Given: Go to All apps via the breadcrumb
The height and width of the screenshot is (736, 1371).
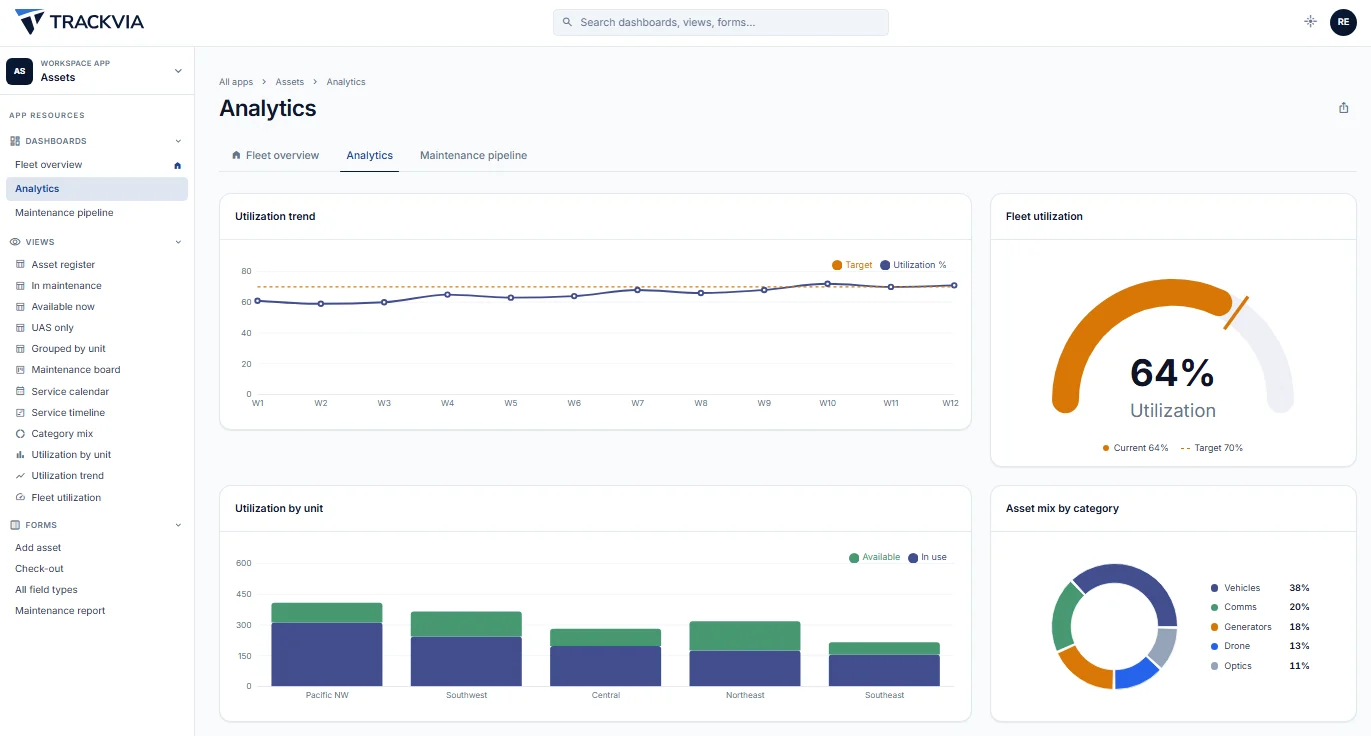Looking at the screenshot, I should (x=236, y=82).
